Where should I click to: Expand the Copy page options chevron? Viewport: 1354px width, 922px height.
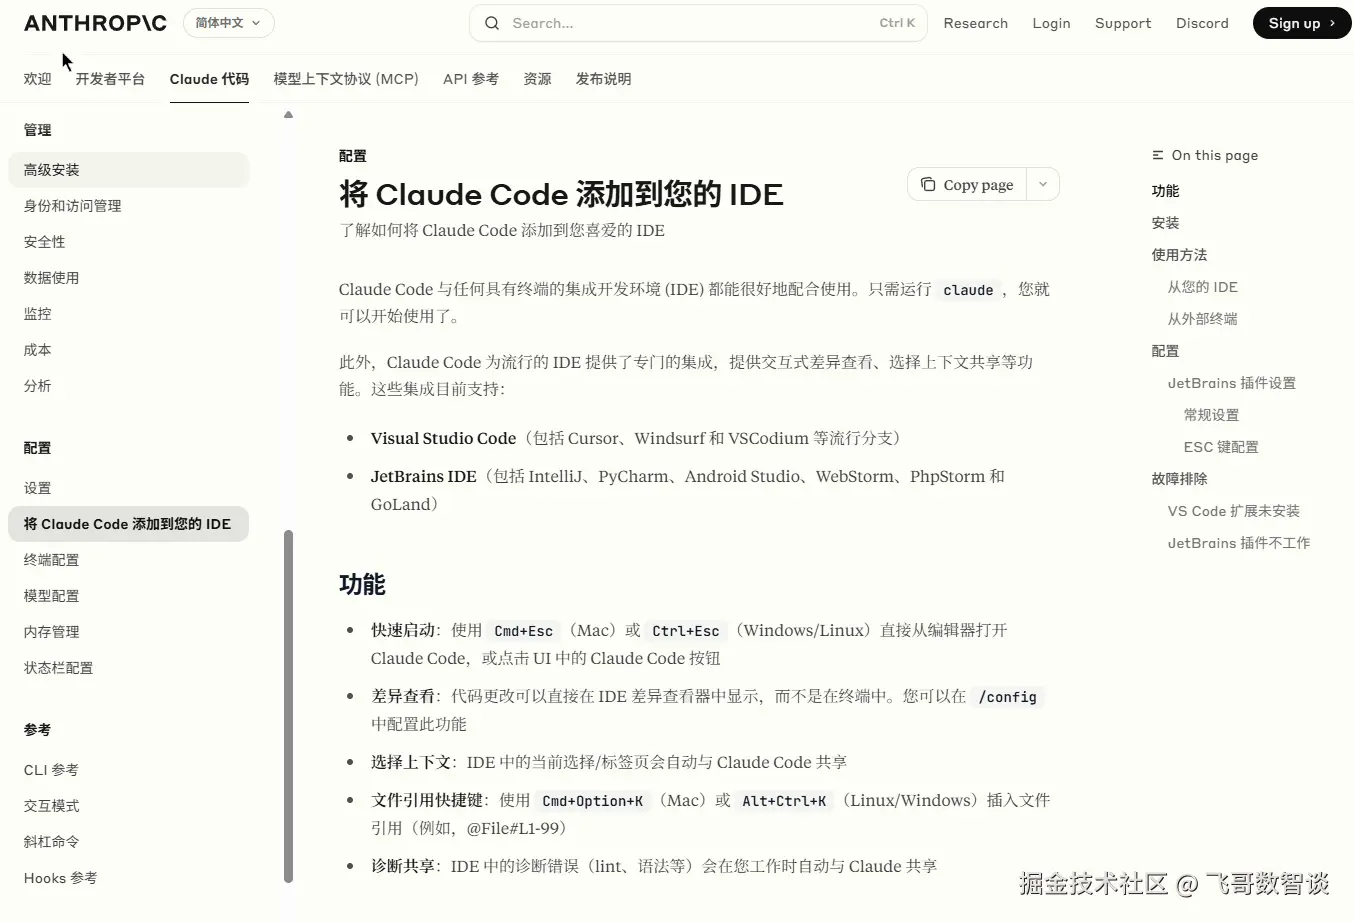(x=1043, y=184)
